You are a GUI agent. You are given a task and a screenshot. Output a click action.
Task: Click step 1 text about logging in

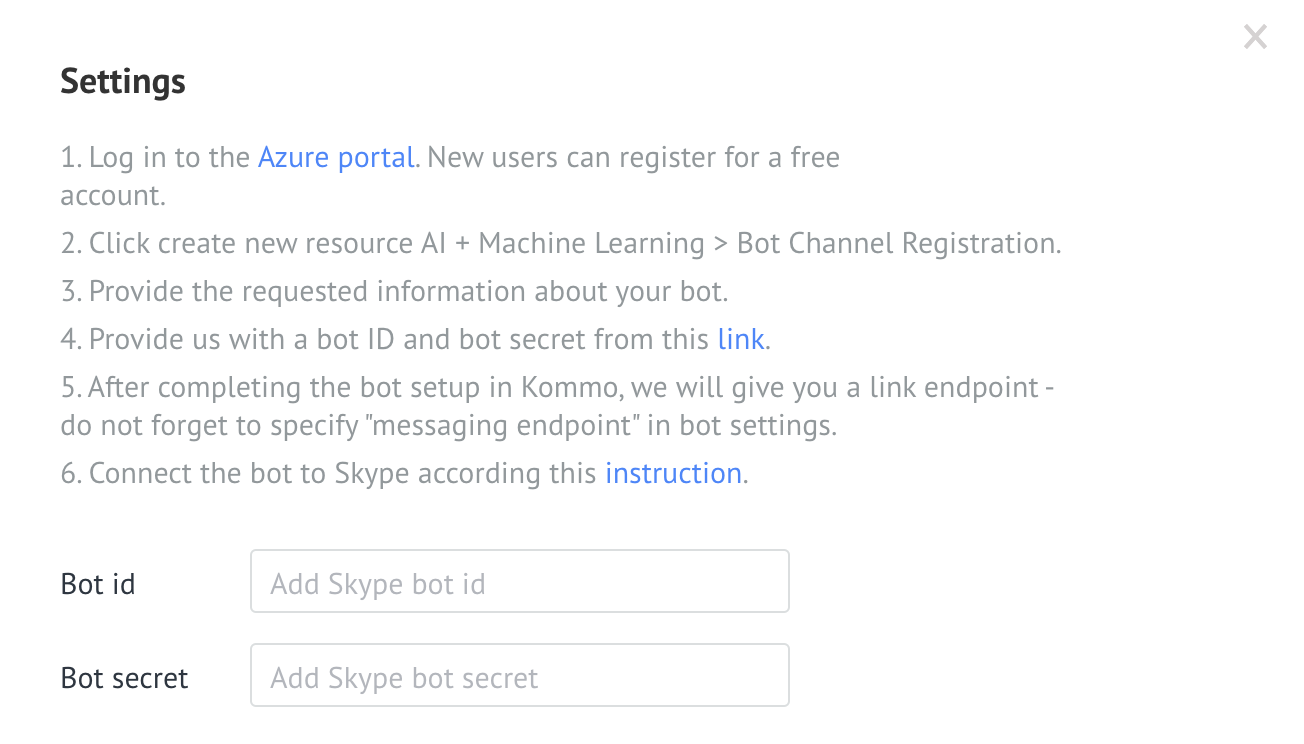pyautogui.click(x=450, y=176)
